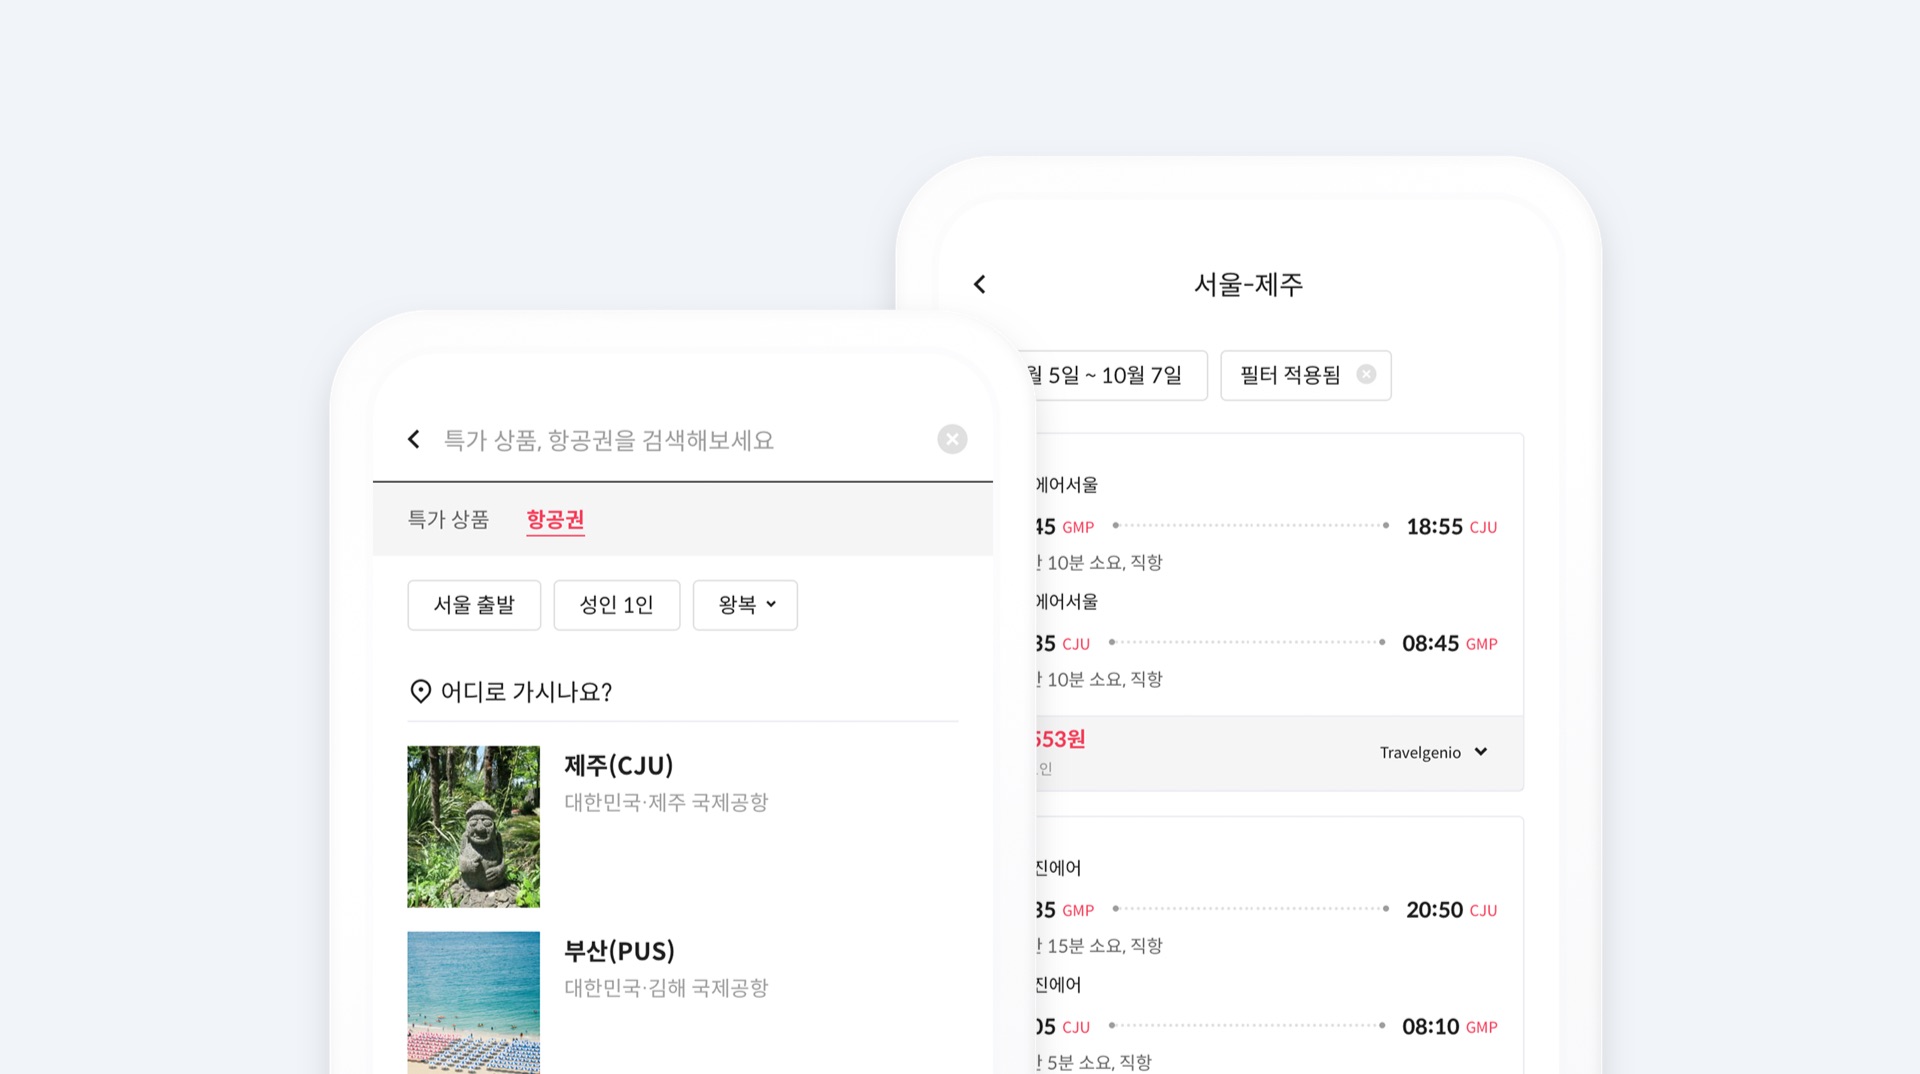Click the 20:50 CJU arrival time
This screenshot has height=1074, width=1920.
point(1452,910)
